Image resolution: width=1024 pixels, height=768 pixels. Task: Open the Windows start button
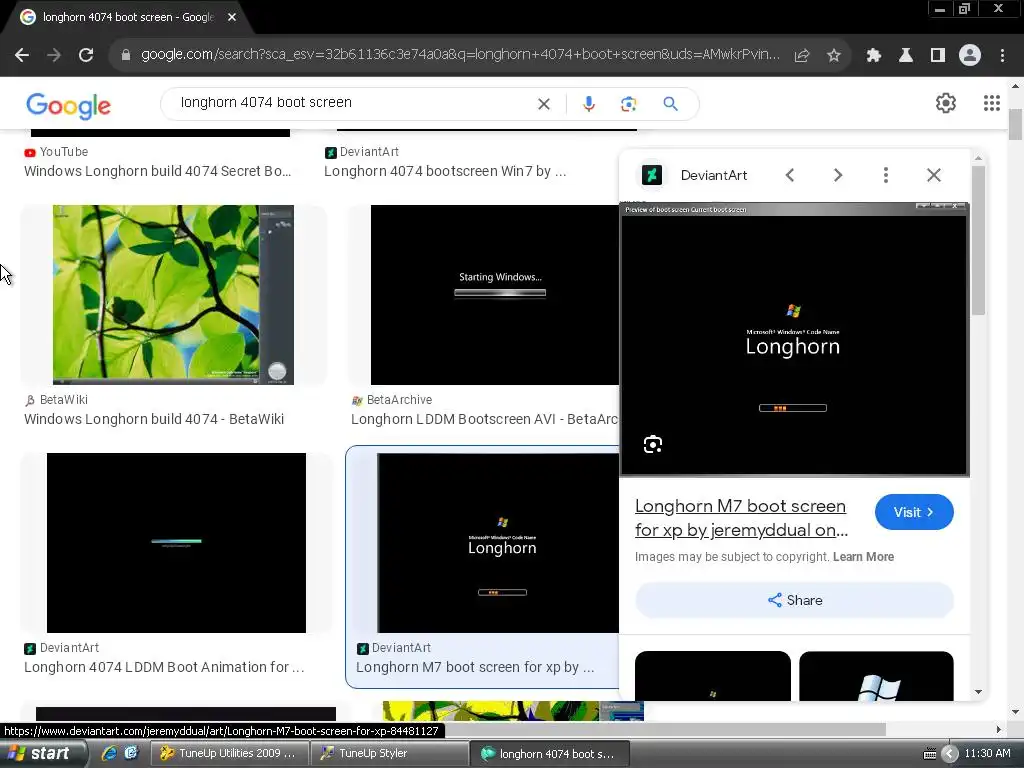[44, 754]
